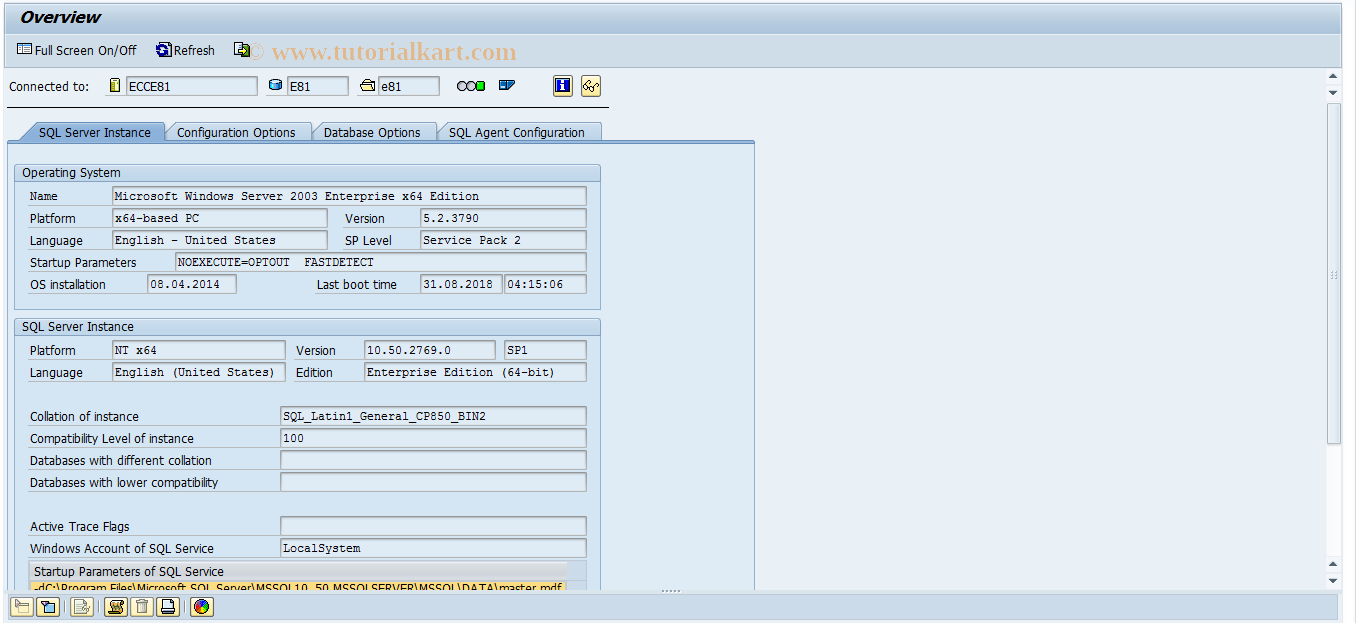Viewport: 1356px width, 623px height.
Task: Click the green traffic light status icon
Action: (x=471, y=86)
